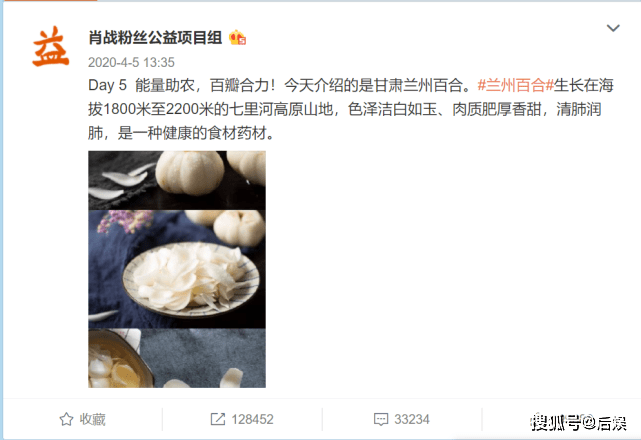The height and width of the screenshot is (440, 641).
Task: Click the crown membership badge icon
Action: (238, 38)
